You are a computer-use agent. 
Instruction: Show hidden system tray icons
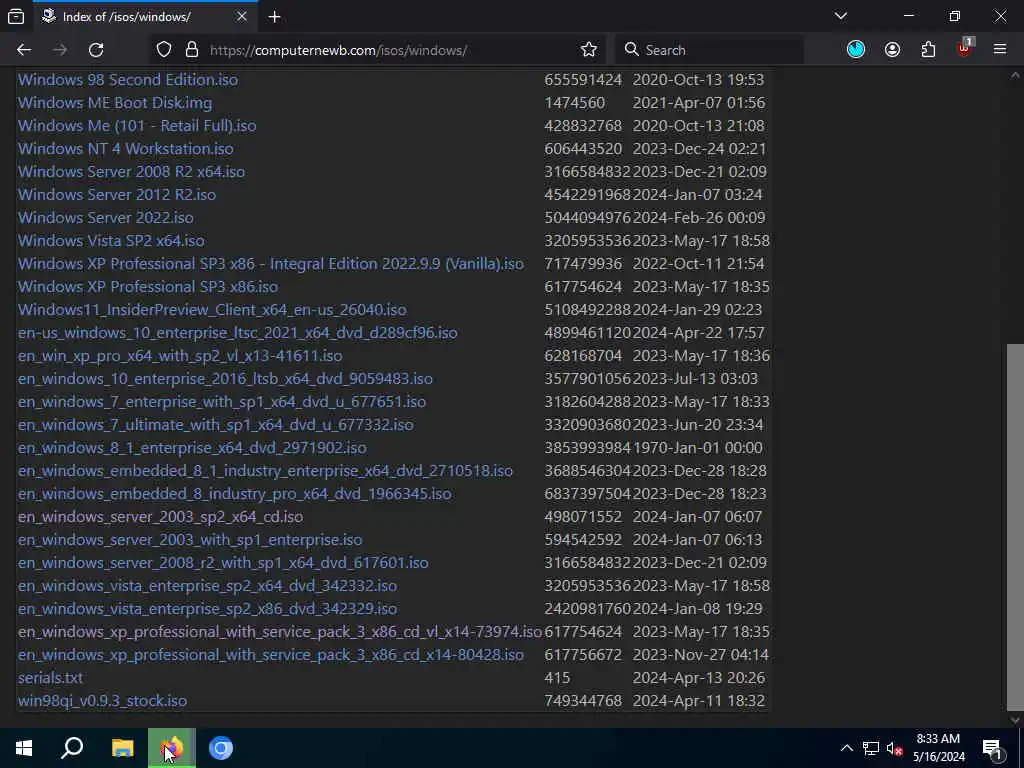[x=846, y=748]
